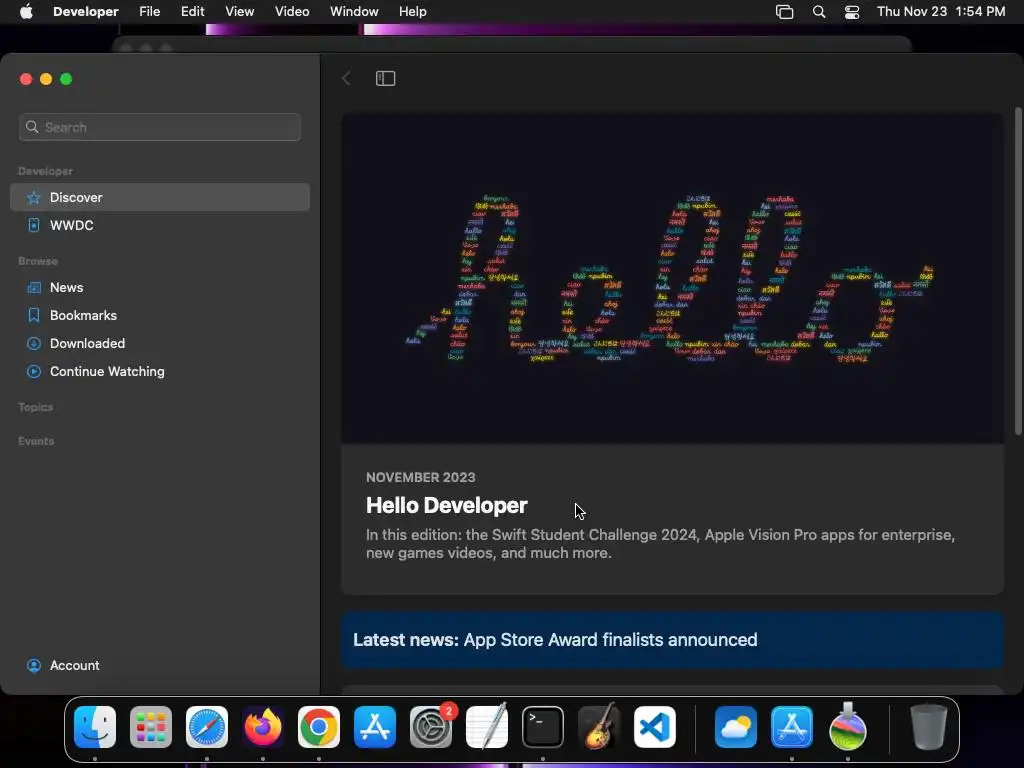The image size is (1024, 768).
Task: Zoom window with green button
Action: 66,79
